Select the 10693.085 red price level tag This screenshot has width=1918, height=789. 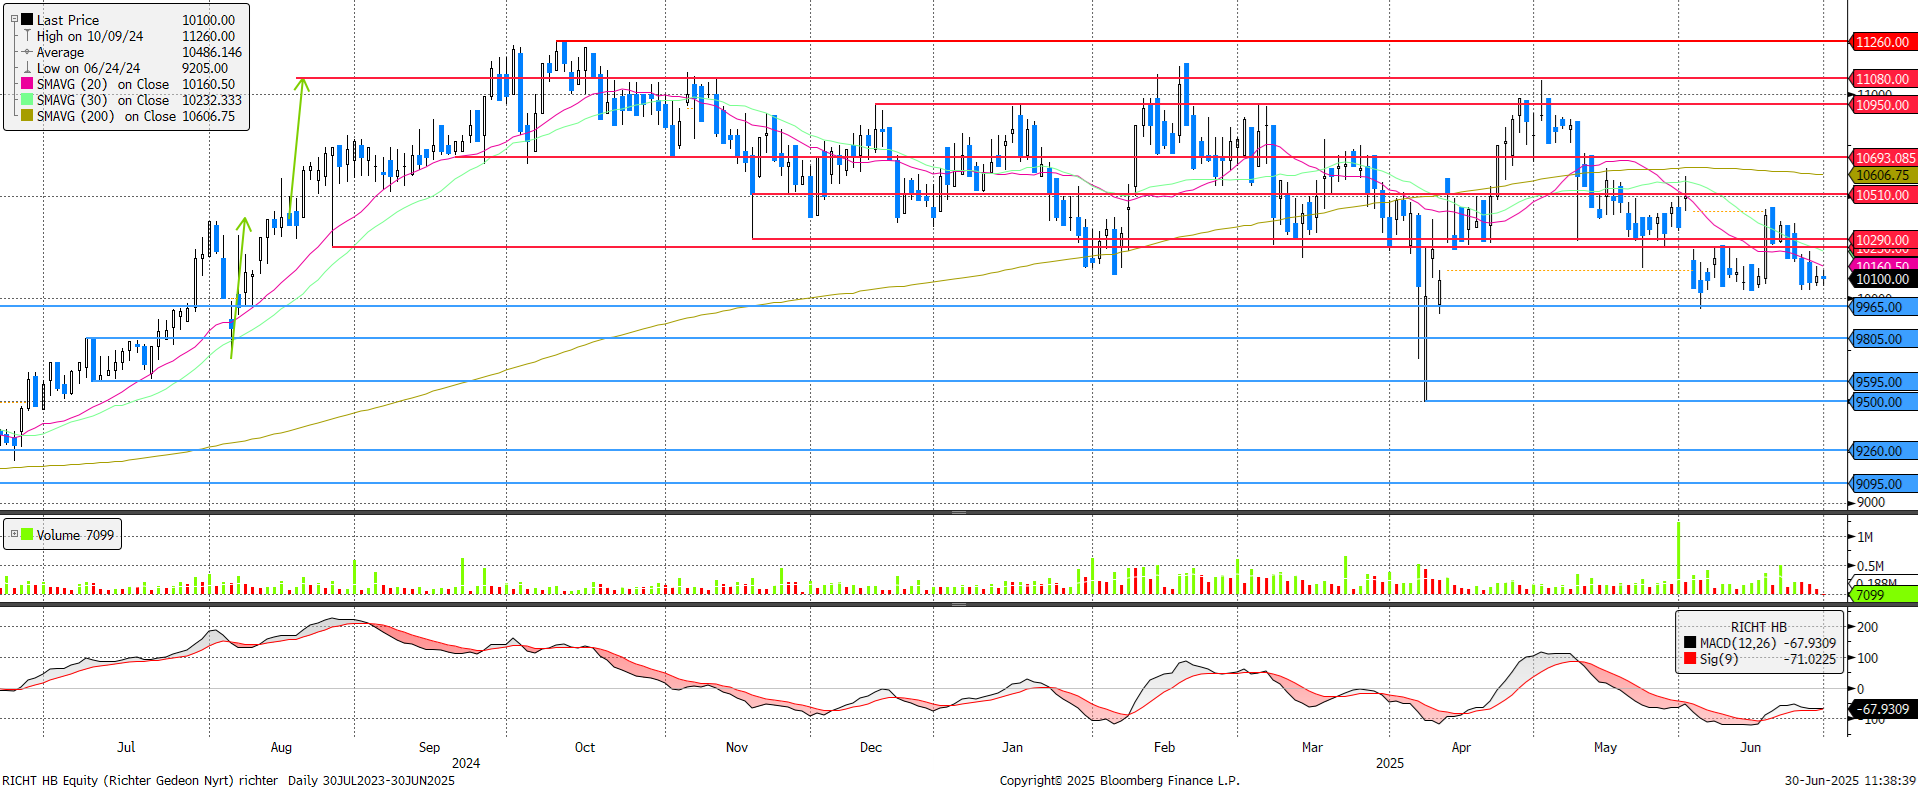pyautogui.click(x=1884, y=158)
